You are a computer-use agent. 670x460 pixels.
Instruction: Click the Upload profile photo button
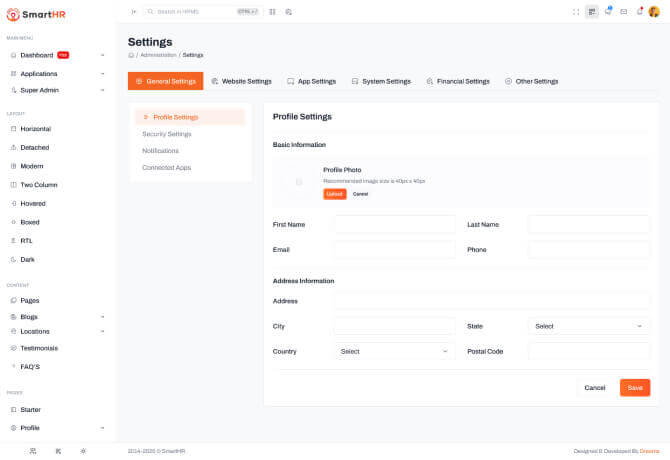pyautogui.click(x=334, y=194)
